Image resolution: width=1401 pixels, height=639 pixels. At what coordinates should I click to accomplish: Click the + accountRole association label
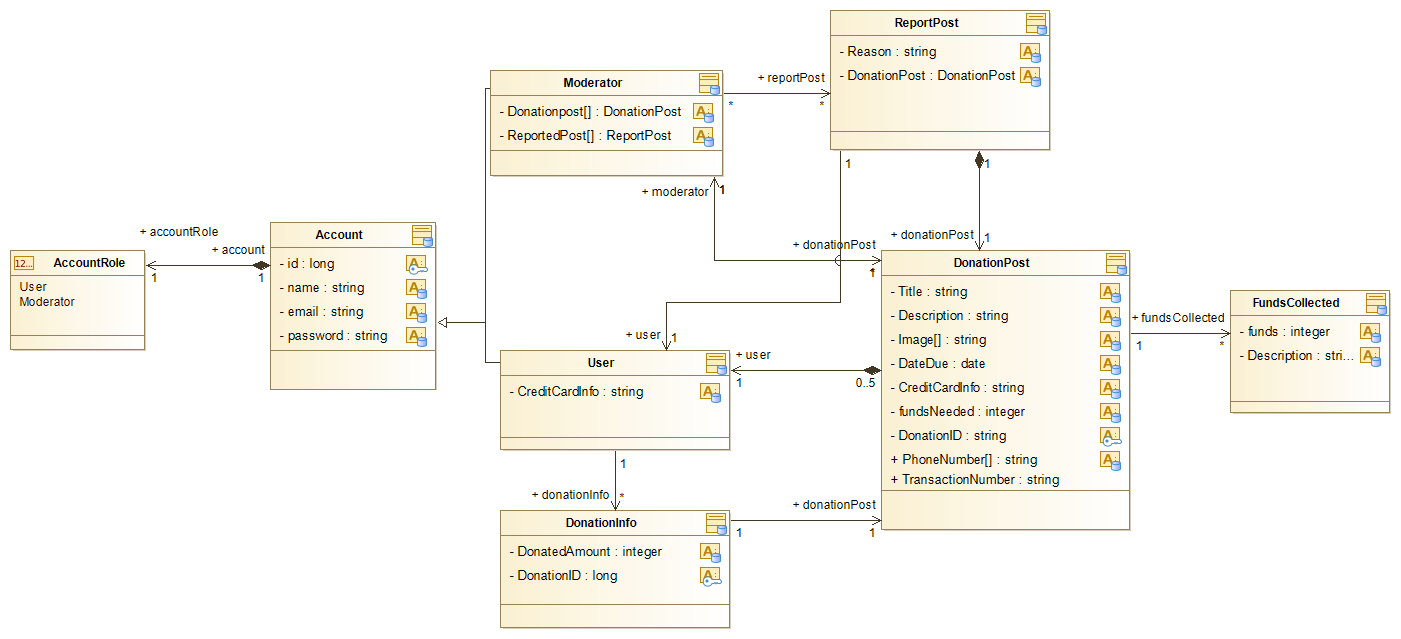(x=179, y=231)
